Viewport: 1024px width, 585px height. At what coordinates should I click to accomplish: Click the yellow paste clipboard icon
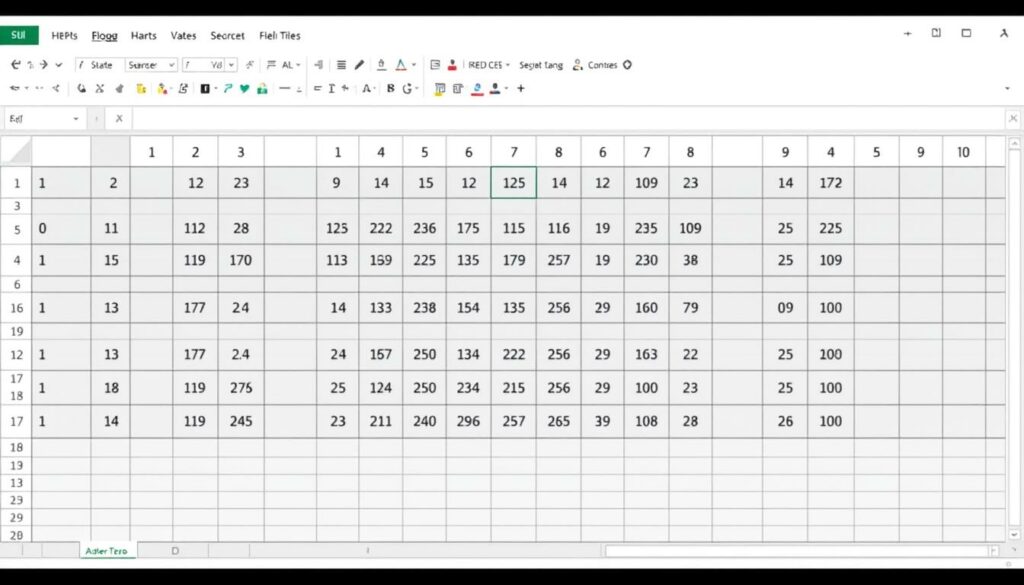pyautogui.click(x=140, y=88)
